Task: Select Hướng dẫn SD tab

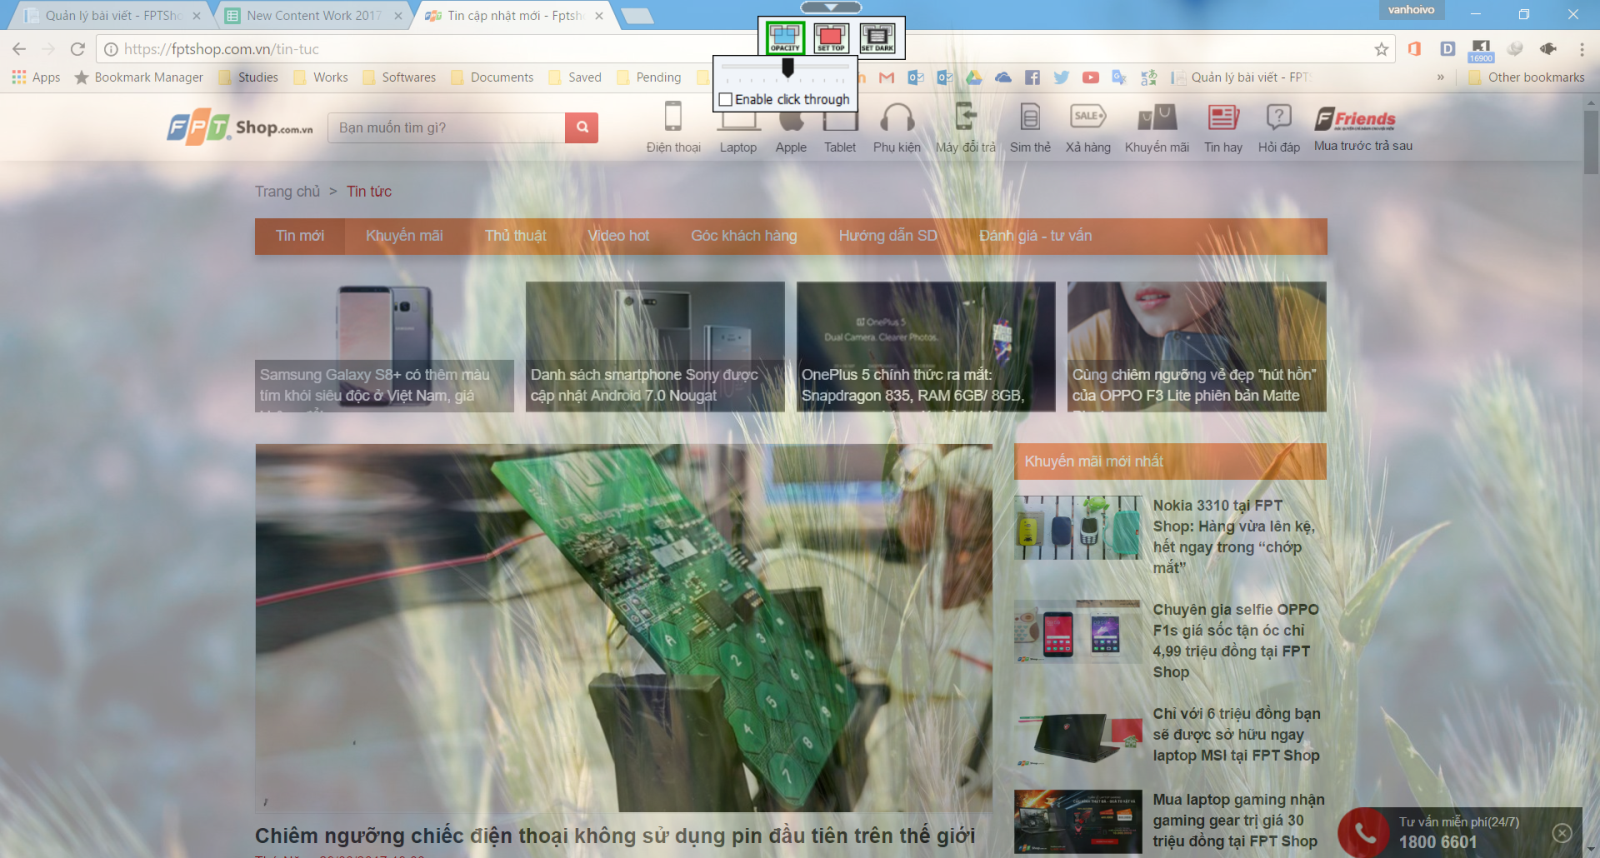Action: coord(888,236)
